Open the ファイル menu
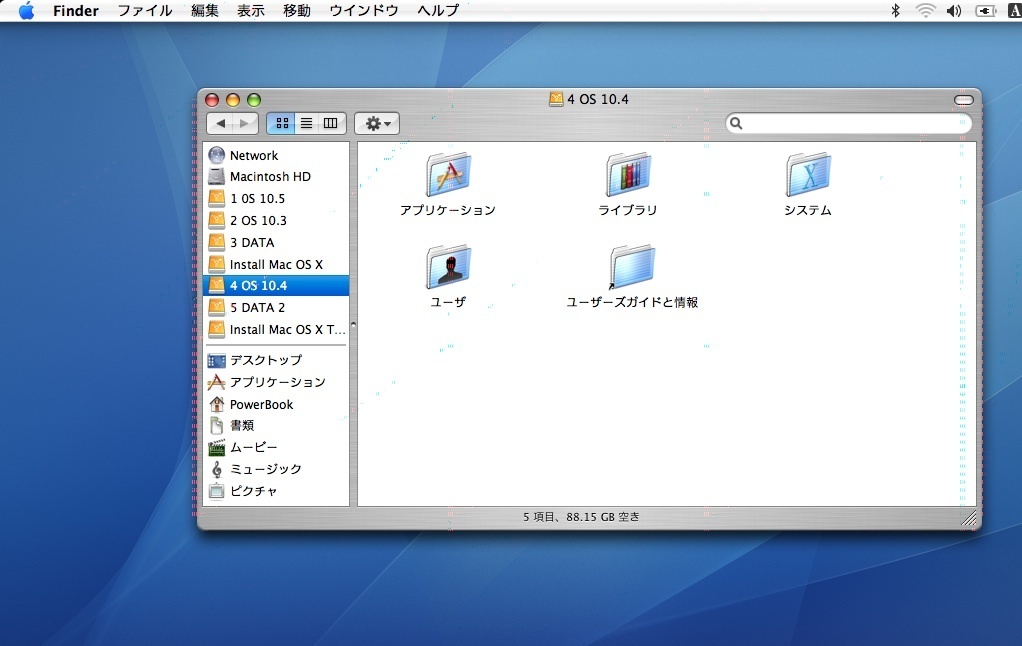 145,10
